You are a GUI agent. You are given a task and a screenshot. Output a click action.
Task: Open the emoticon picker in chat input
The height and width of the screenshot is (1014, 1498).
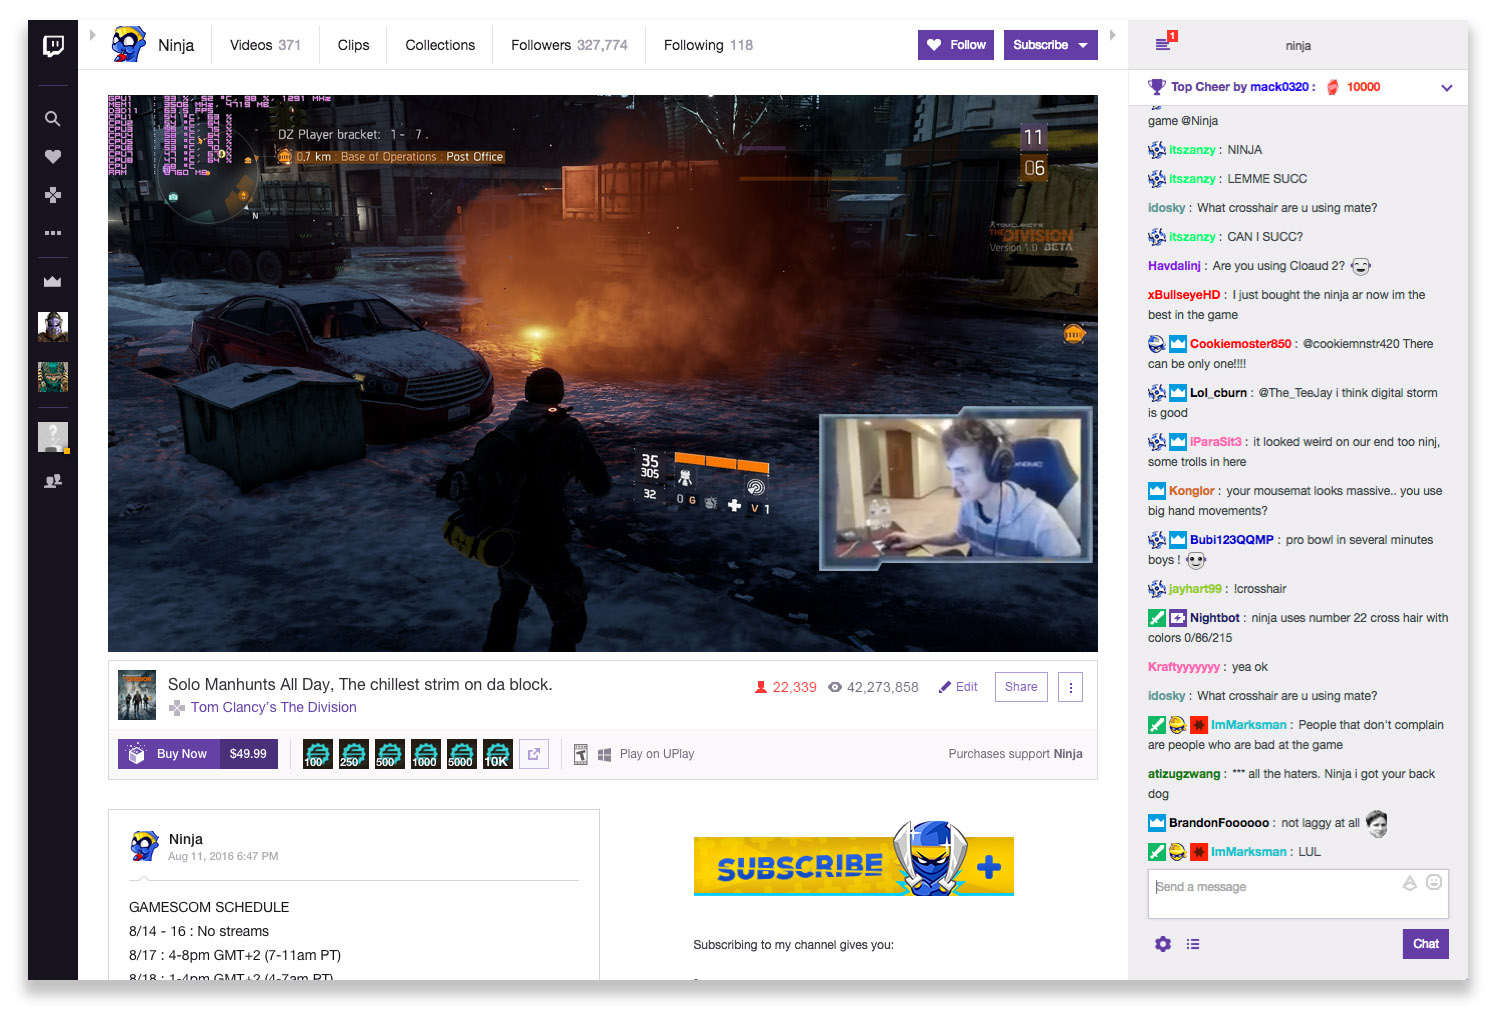[1434, 883]
